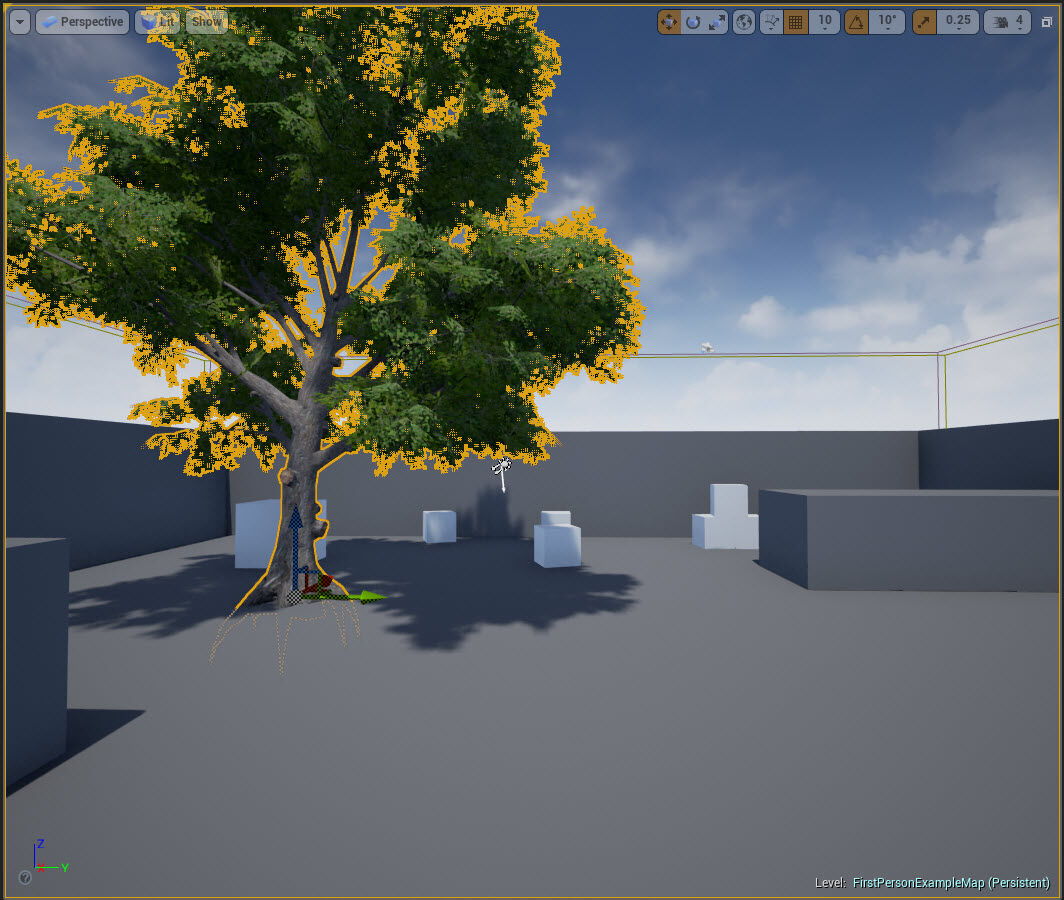
Task: Adjust the camera speed value control
Action: coord(1021,21)
